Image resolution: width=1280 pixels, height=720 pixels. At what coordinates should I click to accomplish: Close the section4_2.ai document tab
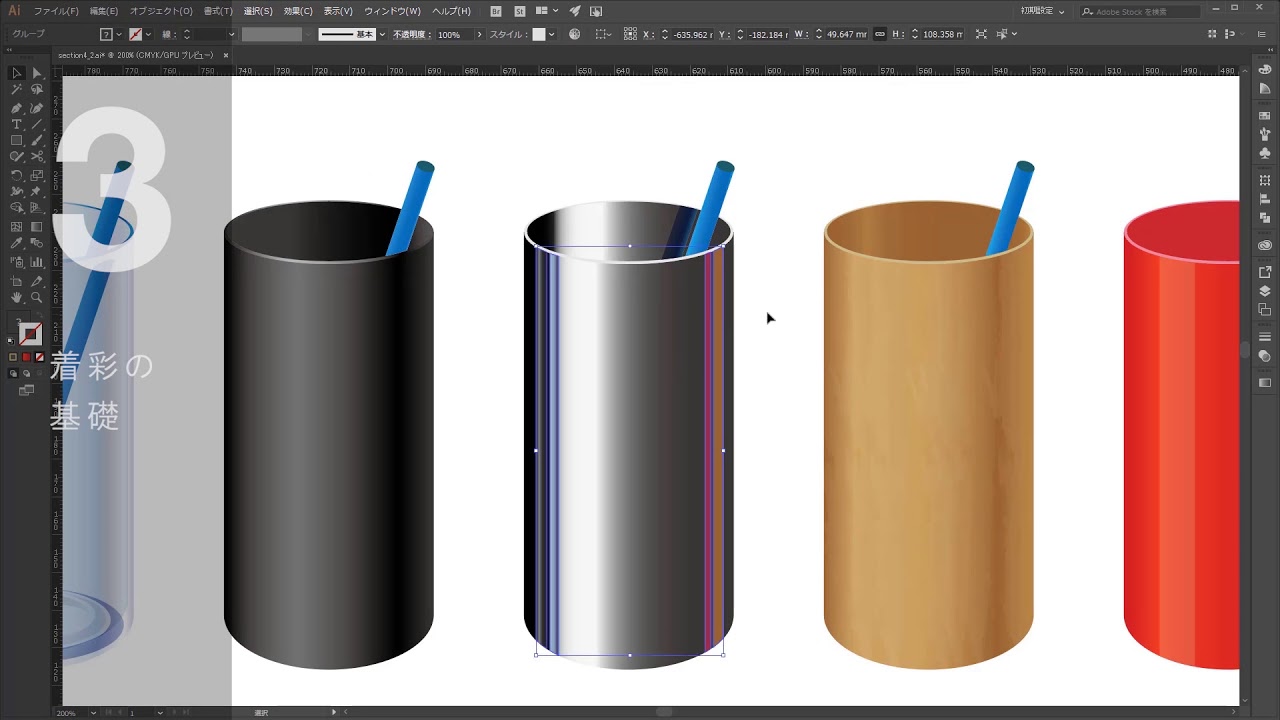(x=225, y=56)
